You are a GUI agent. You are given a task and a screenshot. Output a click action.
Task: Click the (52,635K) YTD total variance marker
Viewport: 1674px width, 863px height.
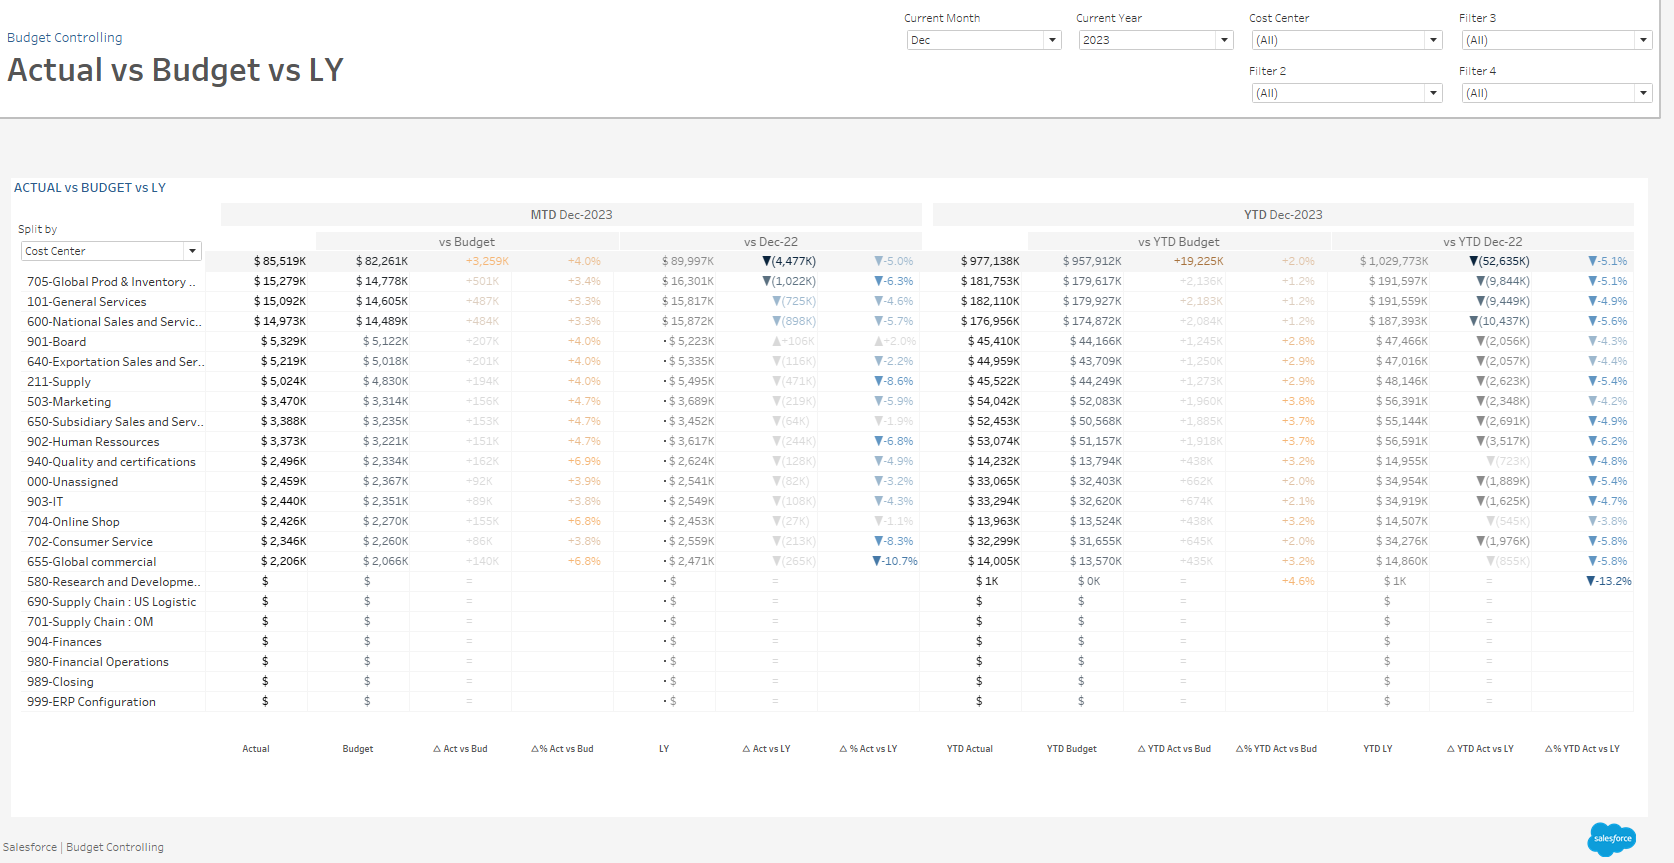point(1473,262)
